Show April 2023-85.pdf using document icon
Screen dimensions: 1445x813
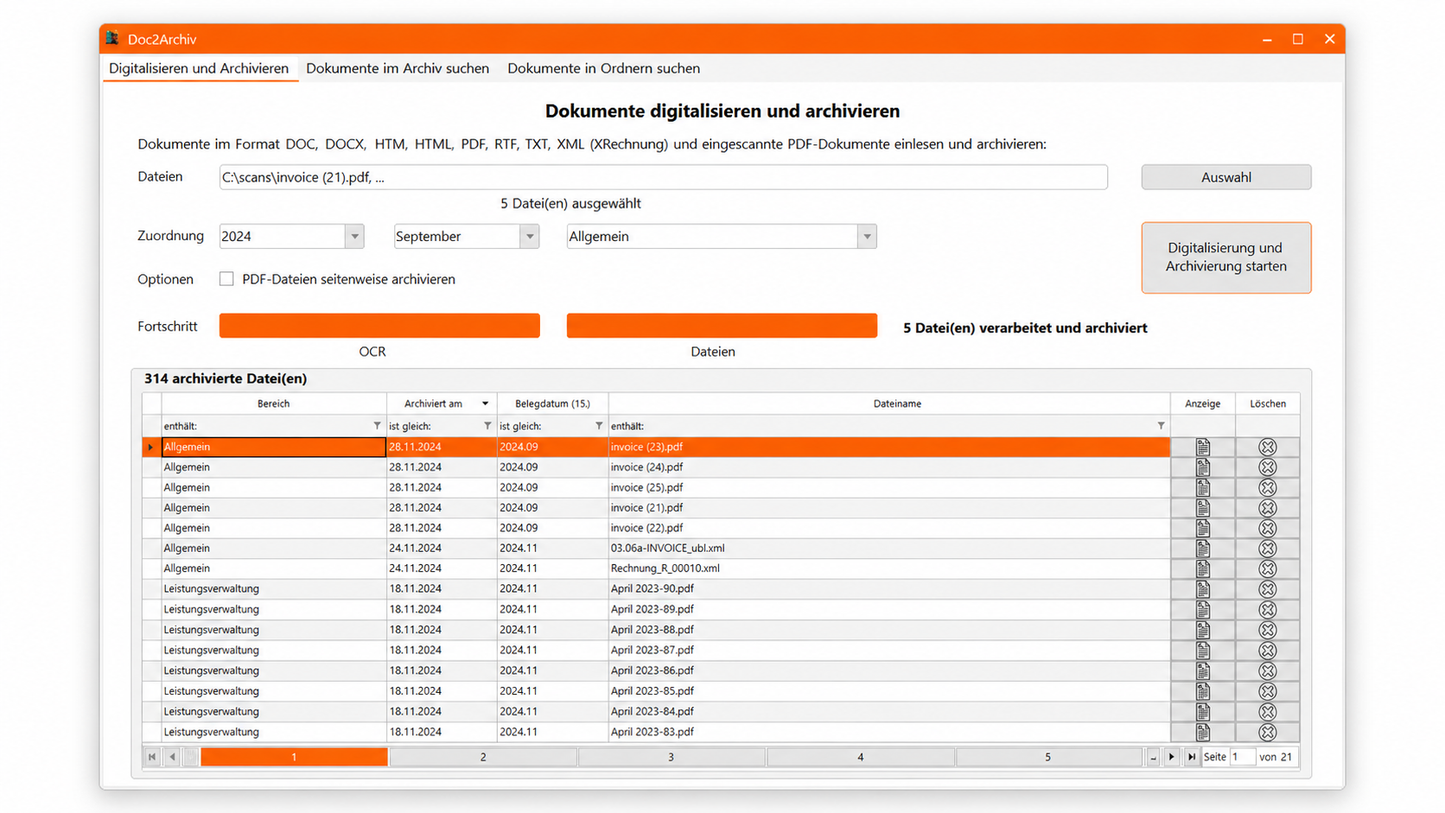pyautogui.click(x=1202, y=691)
